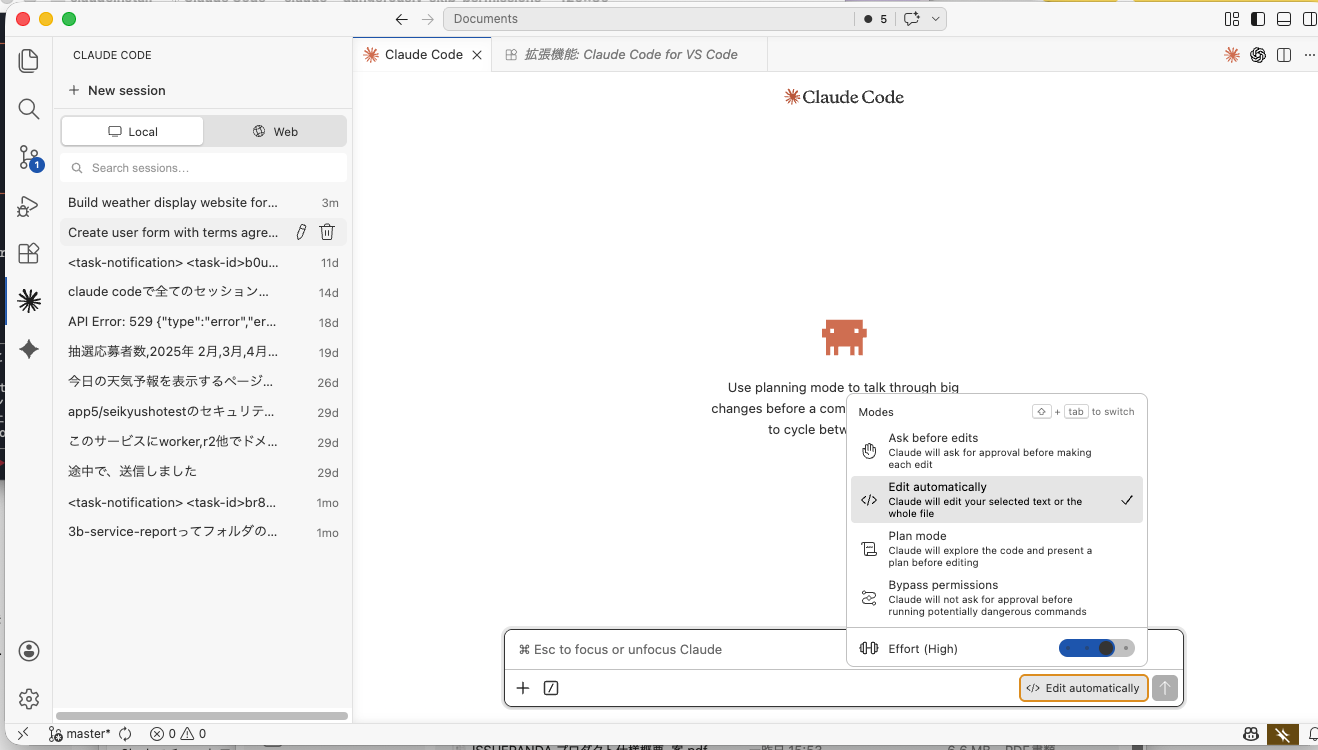This screenshot has height=750, width=1318.
Task: Open the Manage gear menu
Action: pos(29,698)
